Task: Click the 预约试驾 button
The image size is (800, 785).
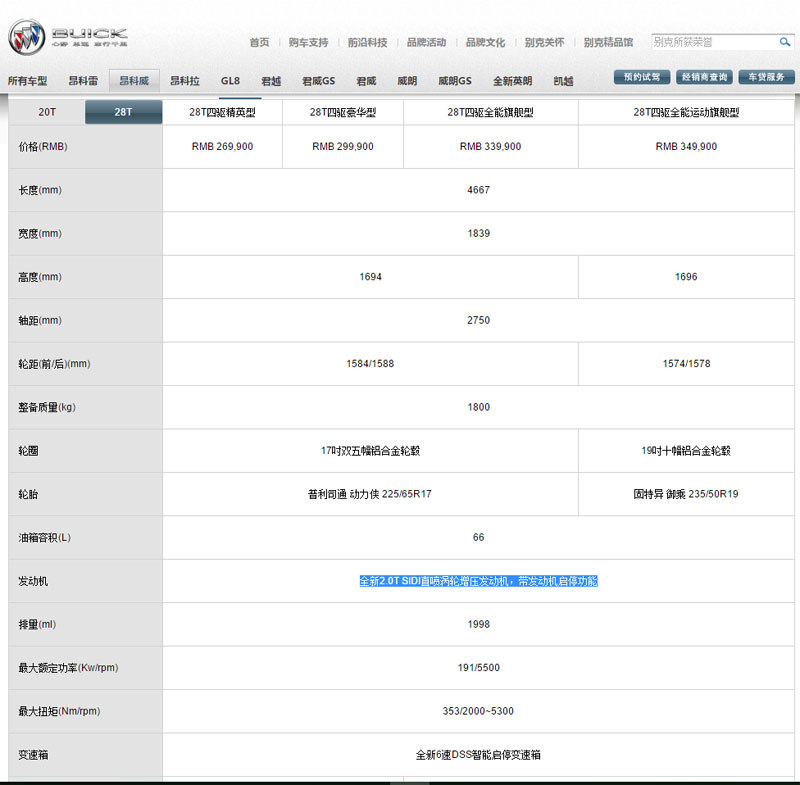Action: pyautogui.click(x=642, y=77)
